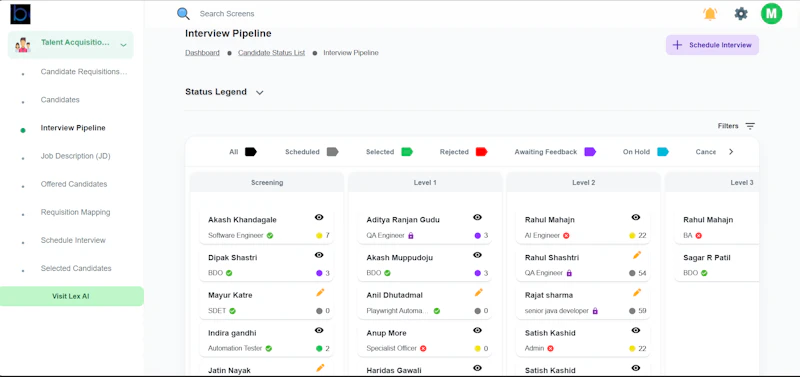Edit Jatin Nayak card pencil icon
The image size is (800, 377).
pos(320,367)
